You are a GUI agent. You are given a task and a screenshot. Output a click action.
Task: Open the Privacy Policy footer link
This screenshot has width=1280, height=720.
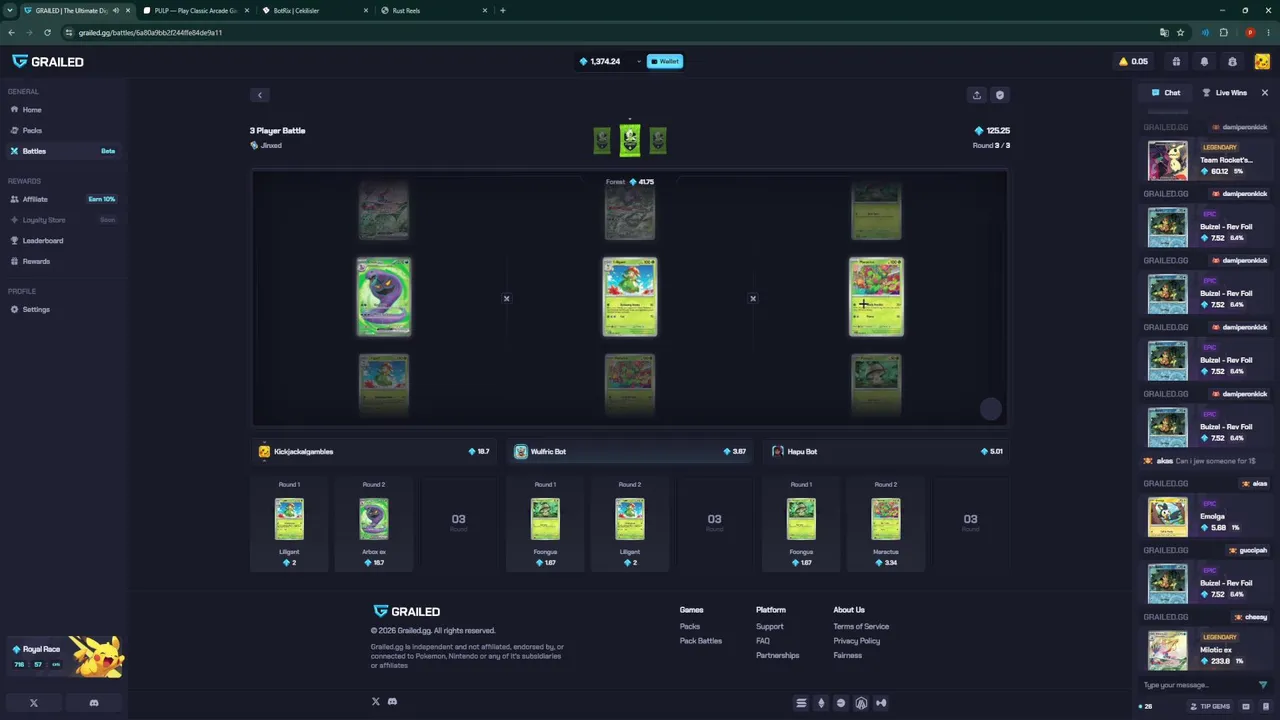coord(857,641)
